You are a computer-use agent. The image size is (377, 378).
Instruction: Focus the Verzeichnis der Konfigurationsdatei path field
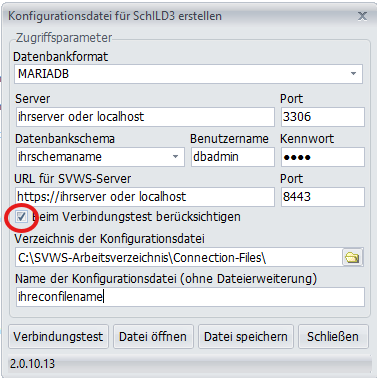click(179, 257)
